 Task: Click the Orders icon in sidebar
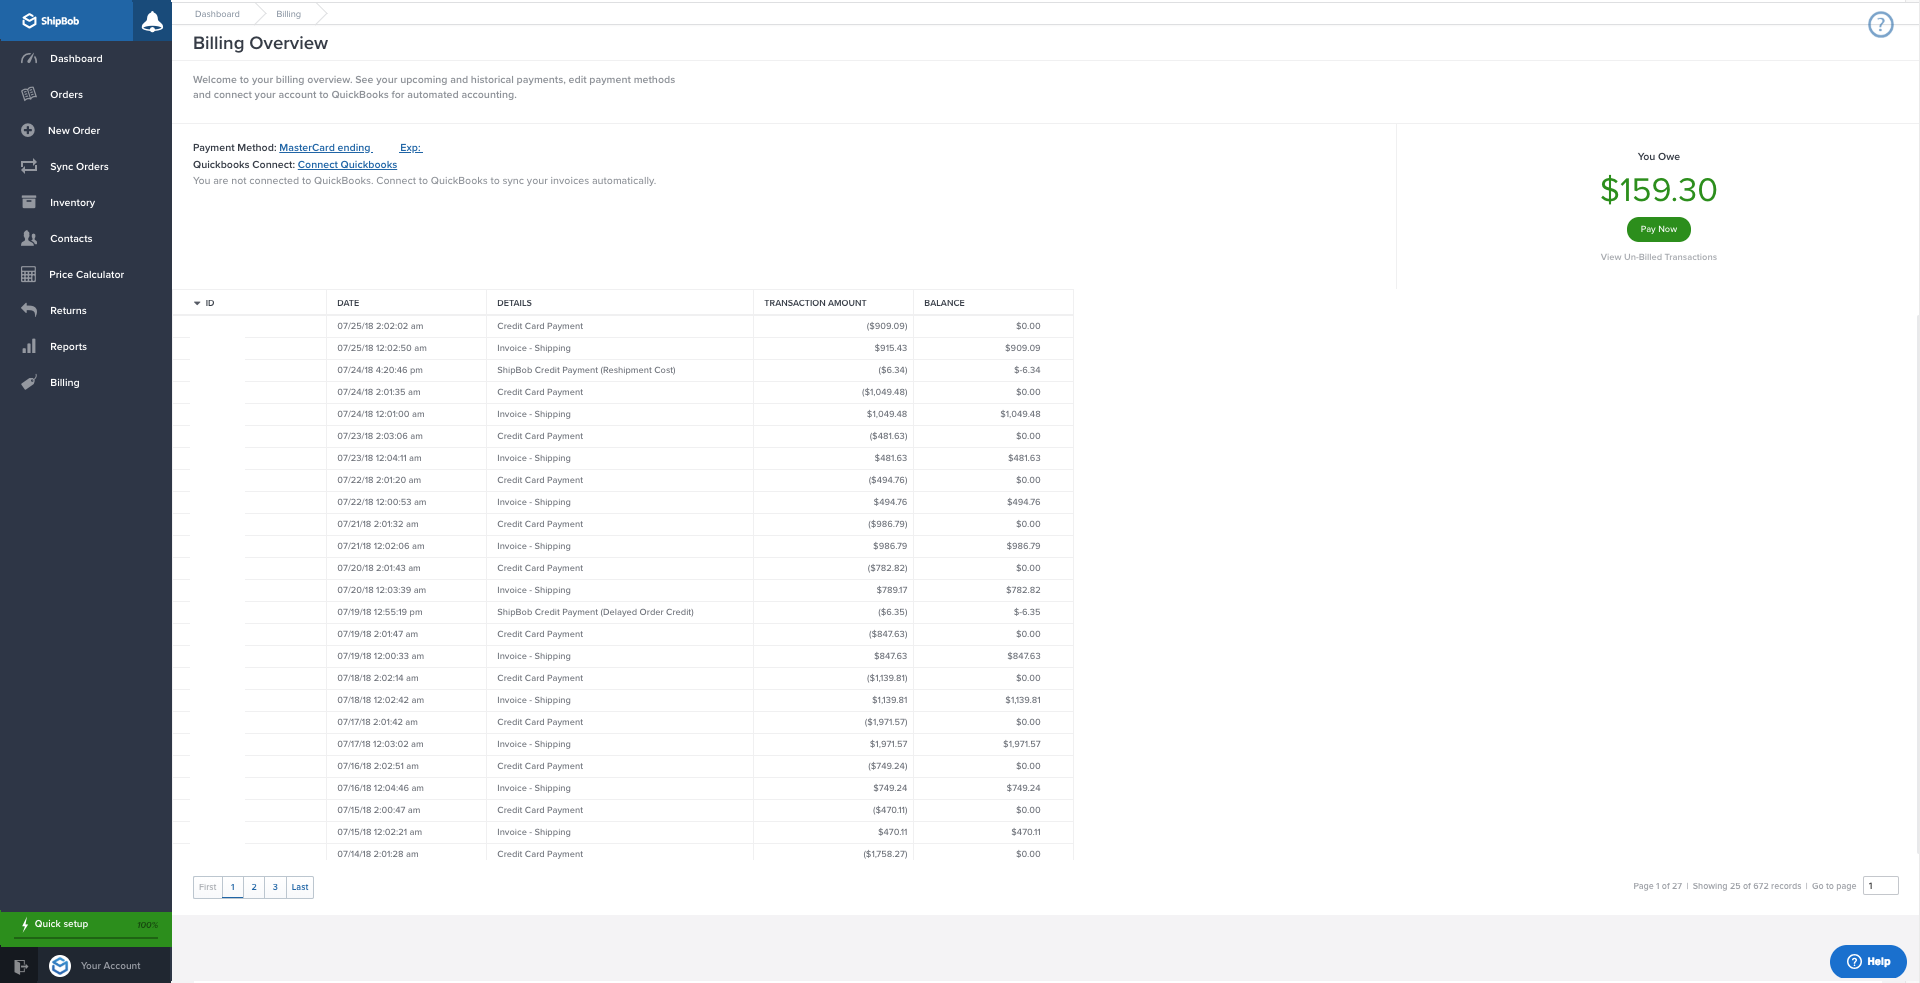[29, 95]
